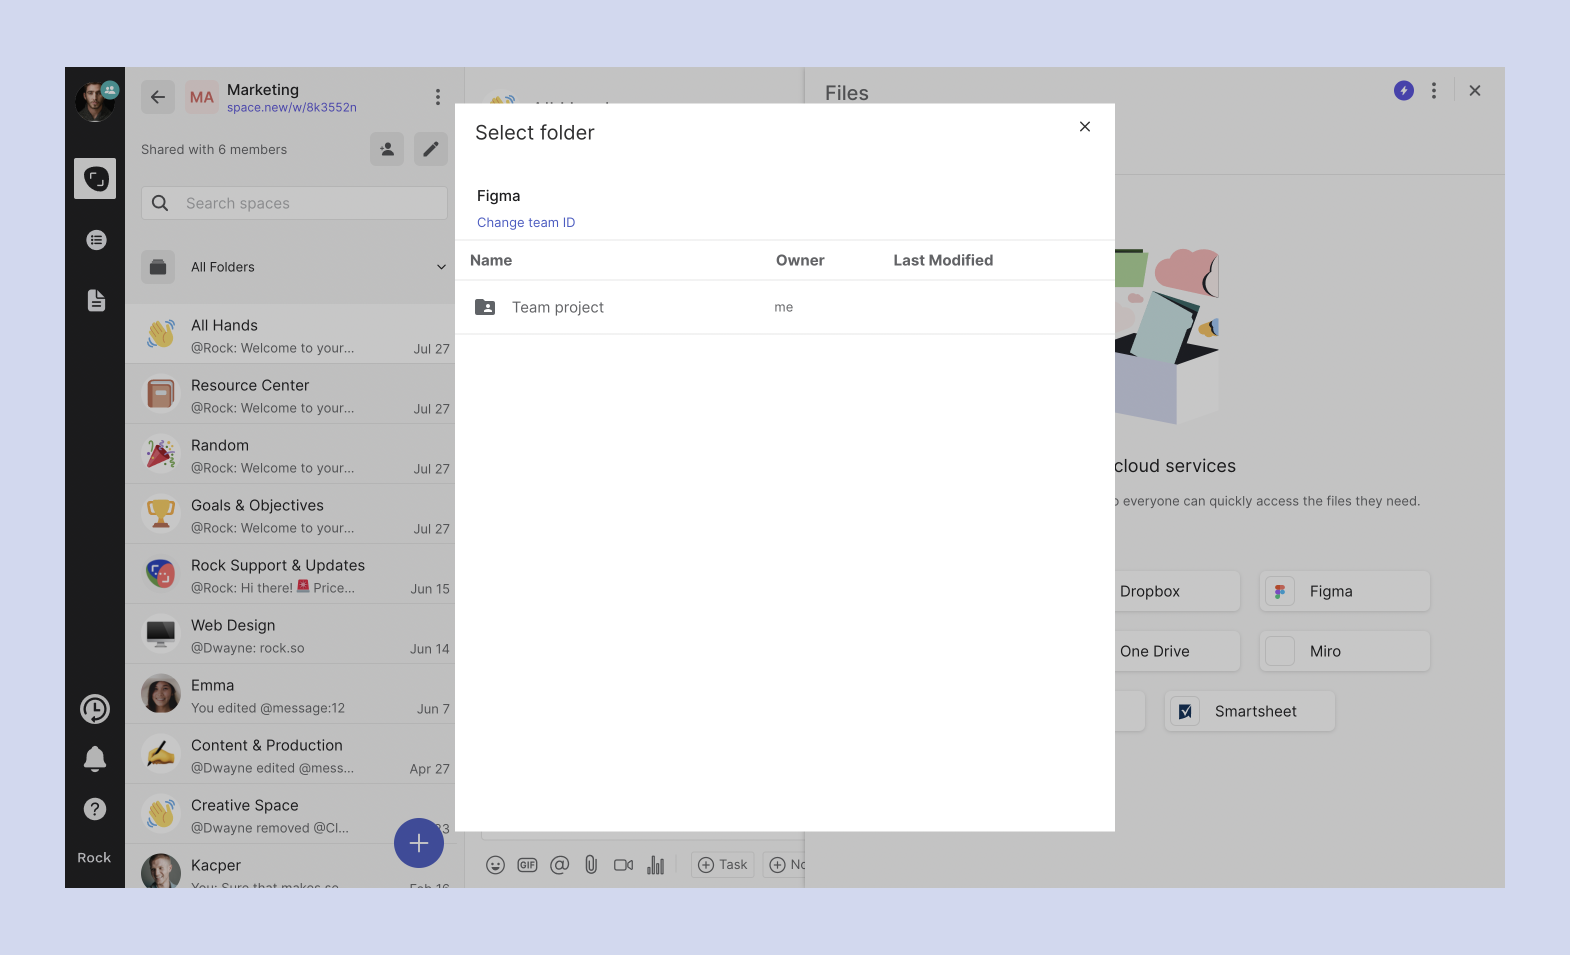Open the Goals & Objectives space
This screenshot has height=955, width=1570.
tap(290, 514)
